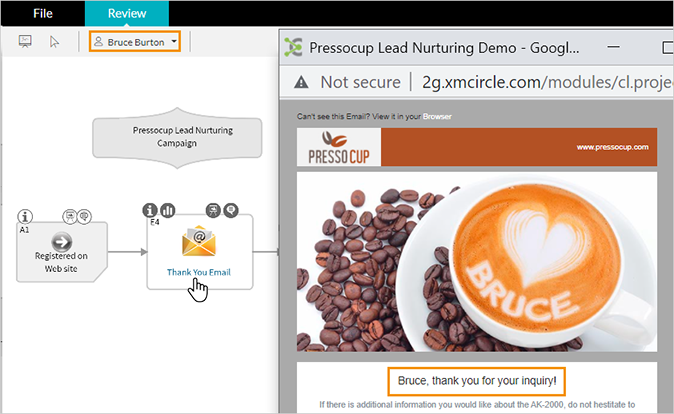Open the File menu tab
The height and width of the screenshot is (414, 674).
click(43, 13)
